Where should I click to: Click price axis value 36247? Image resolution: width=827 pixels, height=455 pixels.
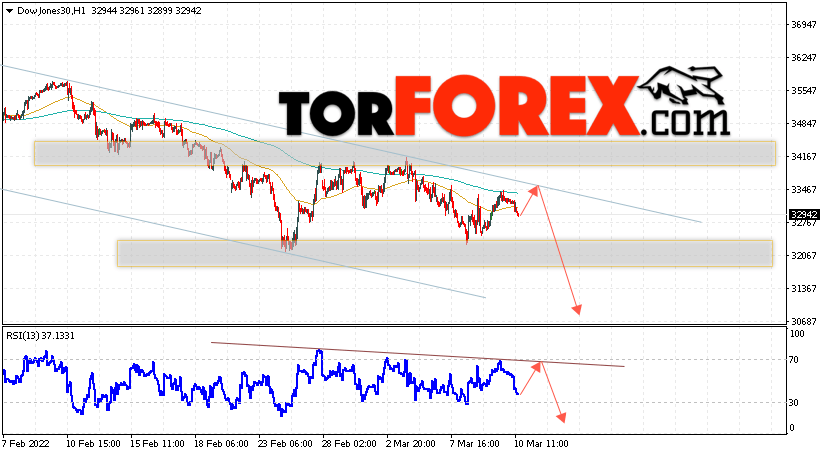[804, 57]
